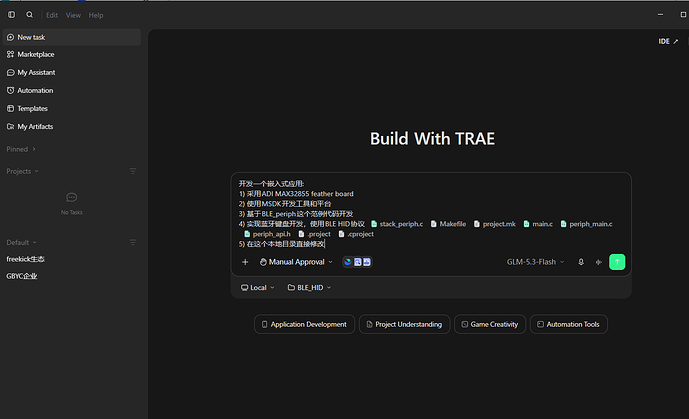Click the No Tasks chat bubble icon
The width and height of the screenshot is (689, 419).
pyautogui.click(x=72, y=198)
